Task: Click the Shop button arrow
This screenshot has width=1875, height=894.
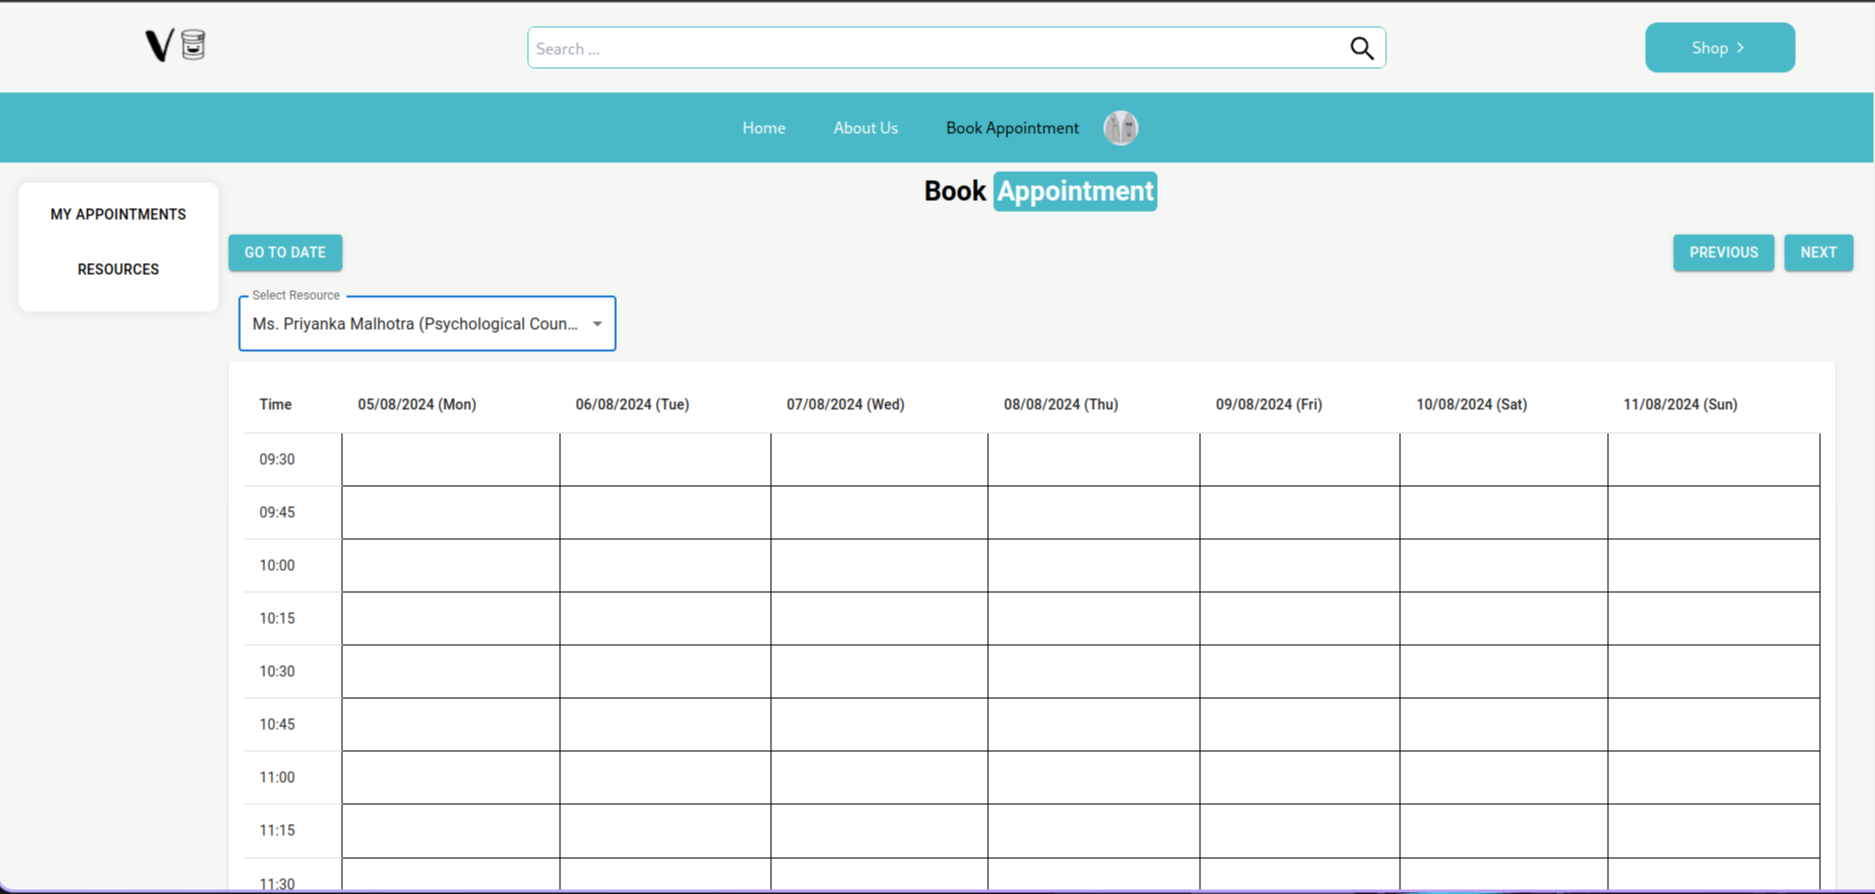Action: coord(1741,48)
